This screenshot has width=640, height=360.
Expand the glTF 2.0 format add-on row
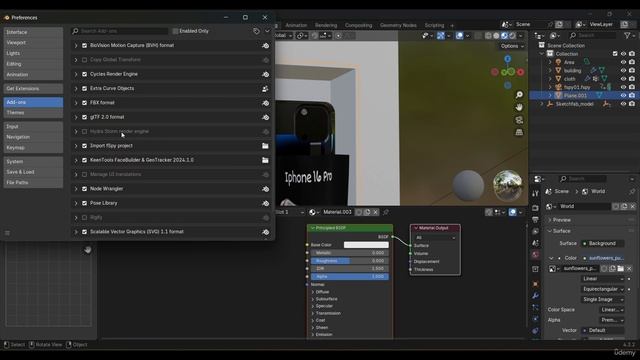[76, 117]
